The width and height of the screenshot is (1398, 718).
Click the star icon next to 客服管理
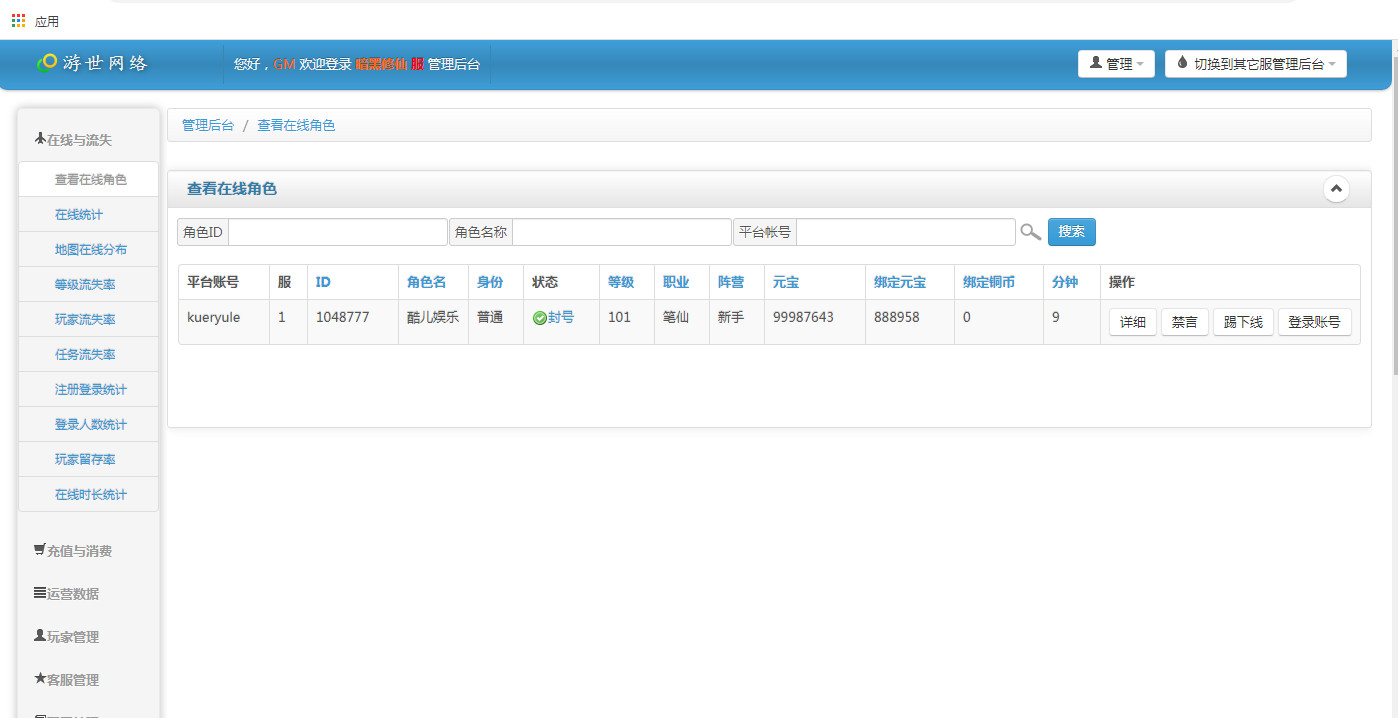coord(40,679)
